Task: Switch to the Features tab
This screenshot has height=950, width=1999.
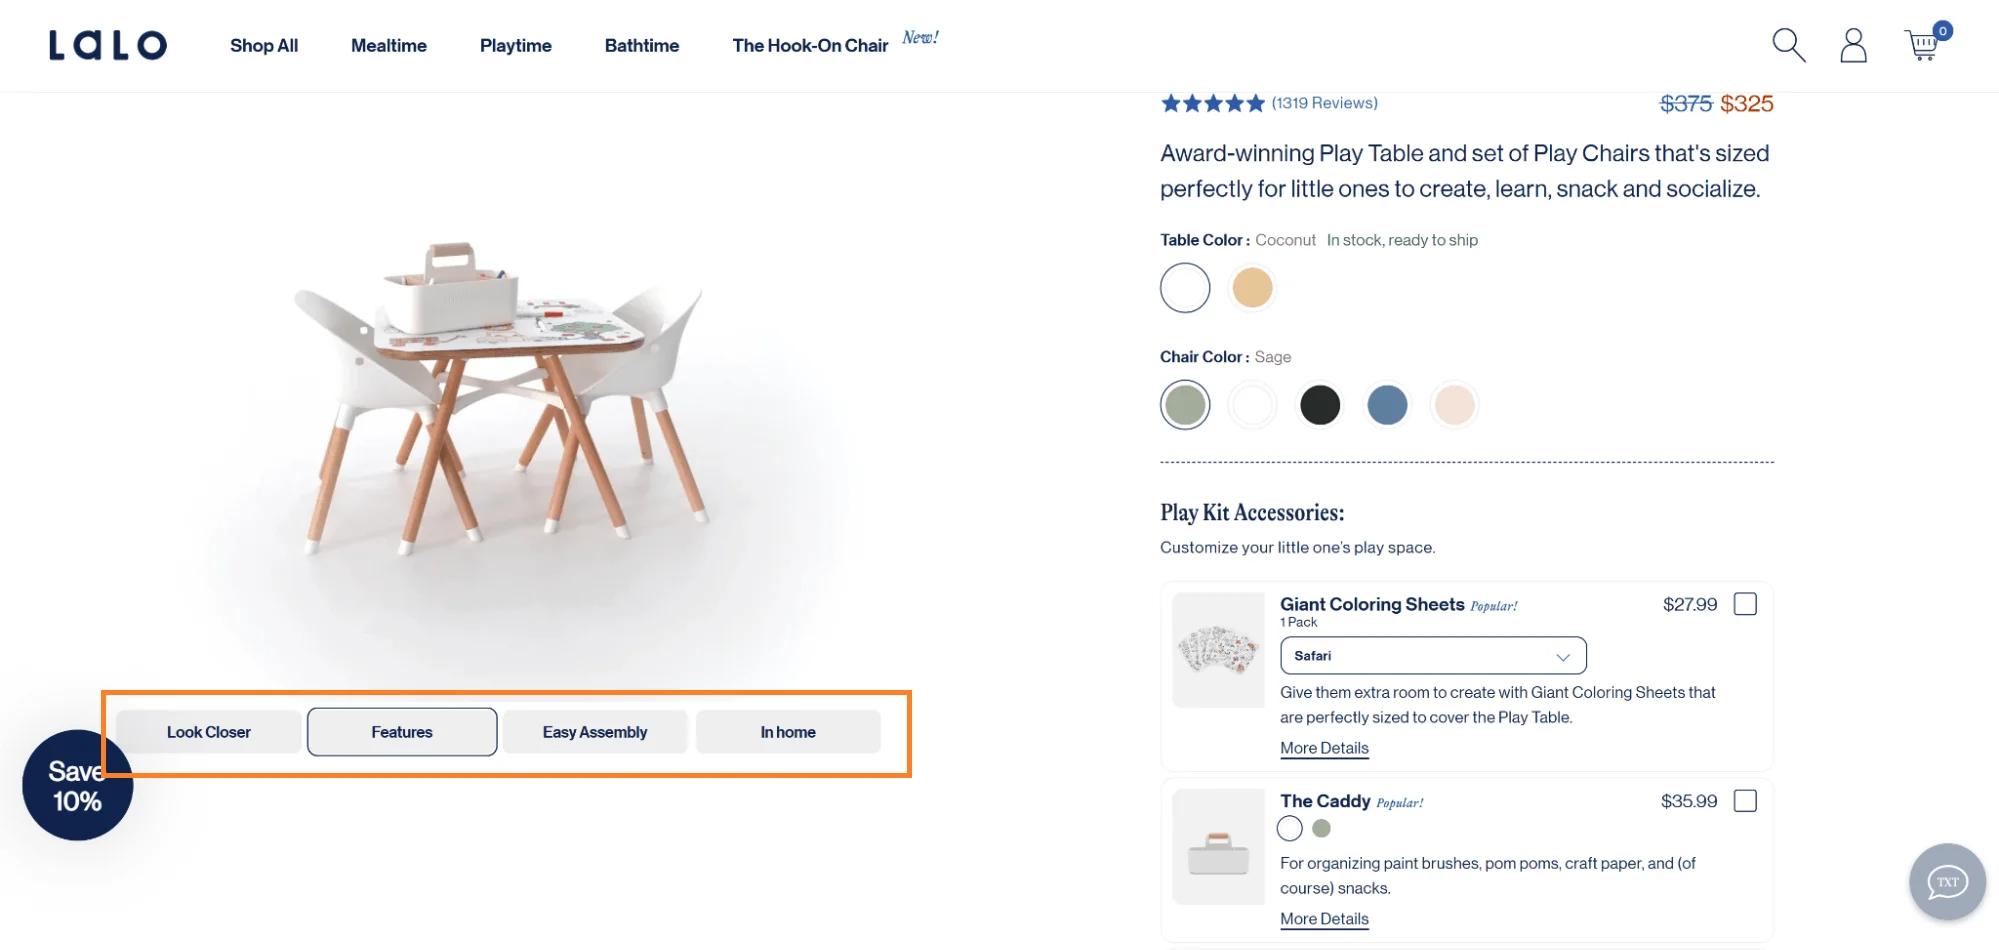Action: pos(401,731)
